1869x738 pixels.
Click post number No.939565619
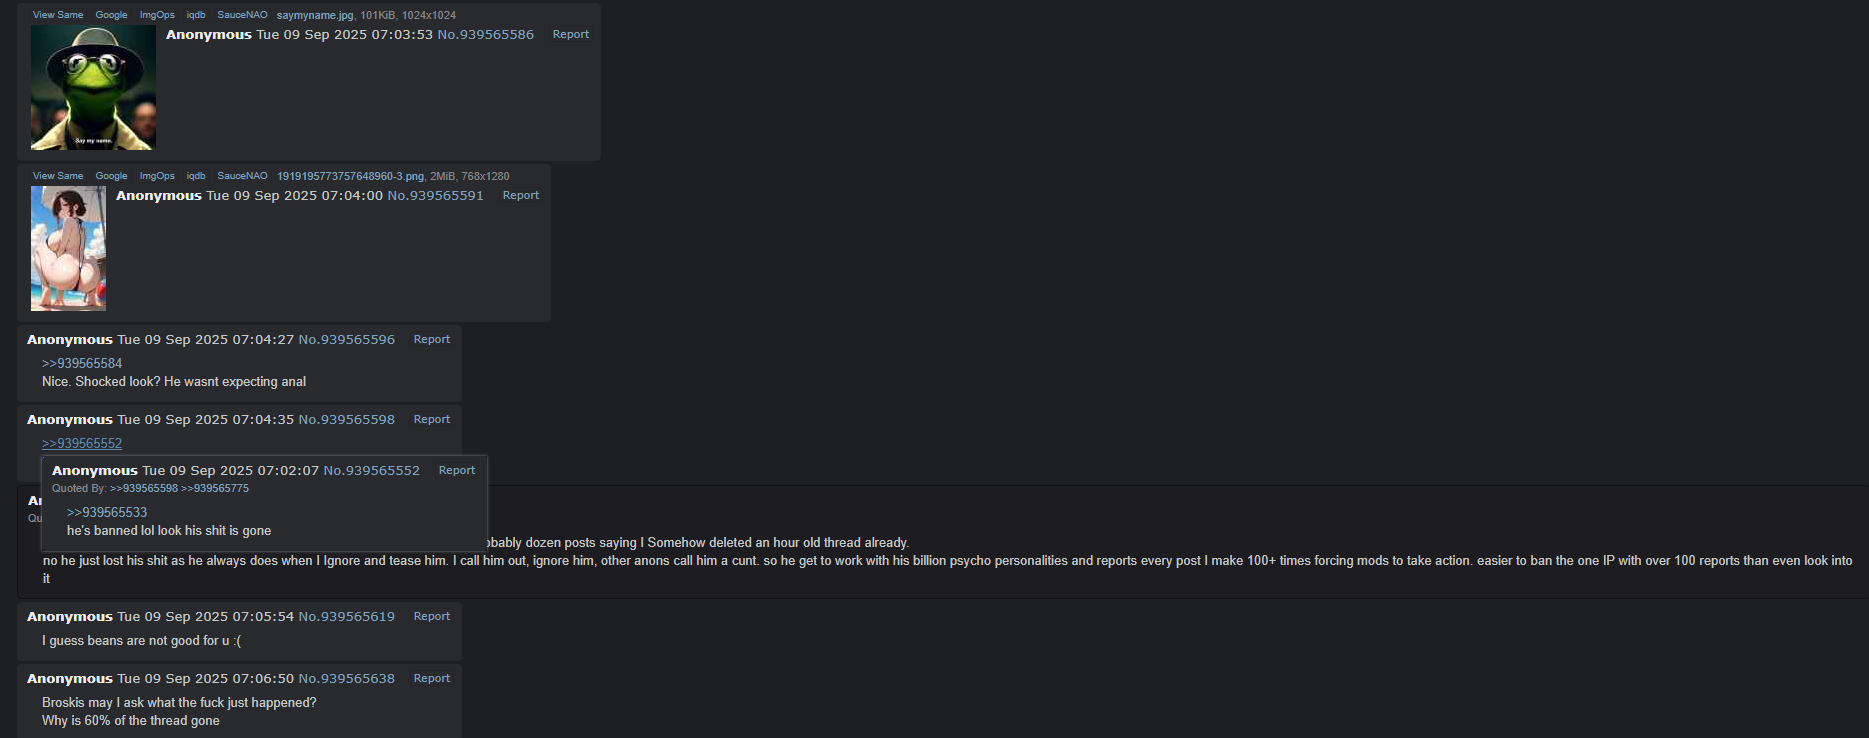347,616
